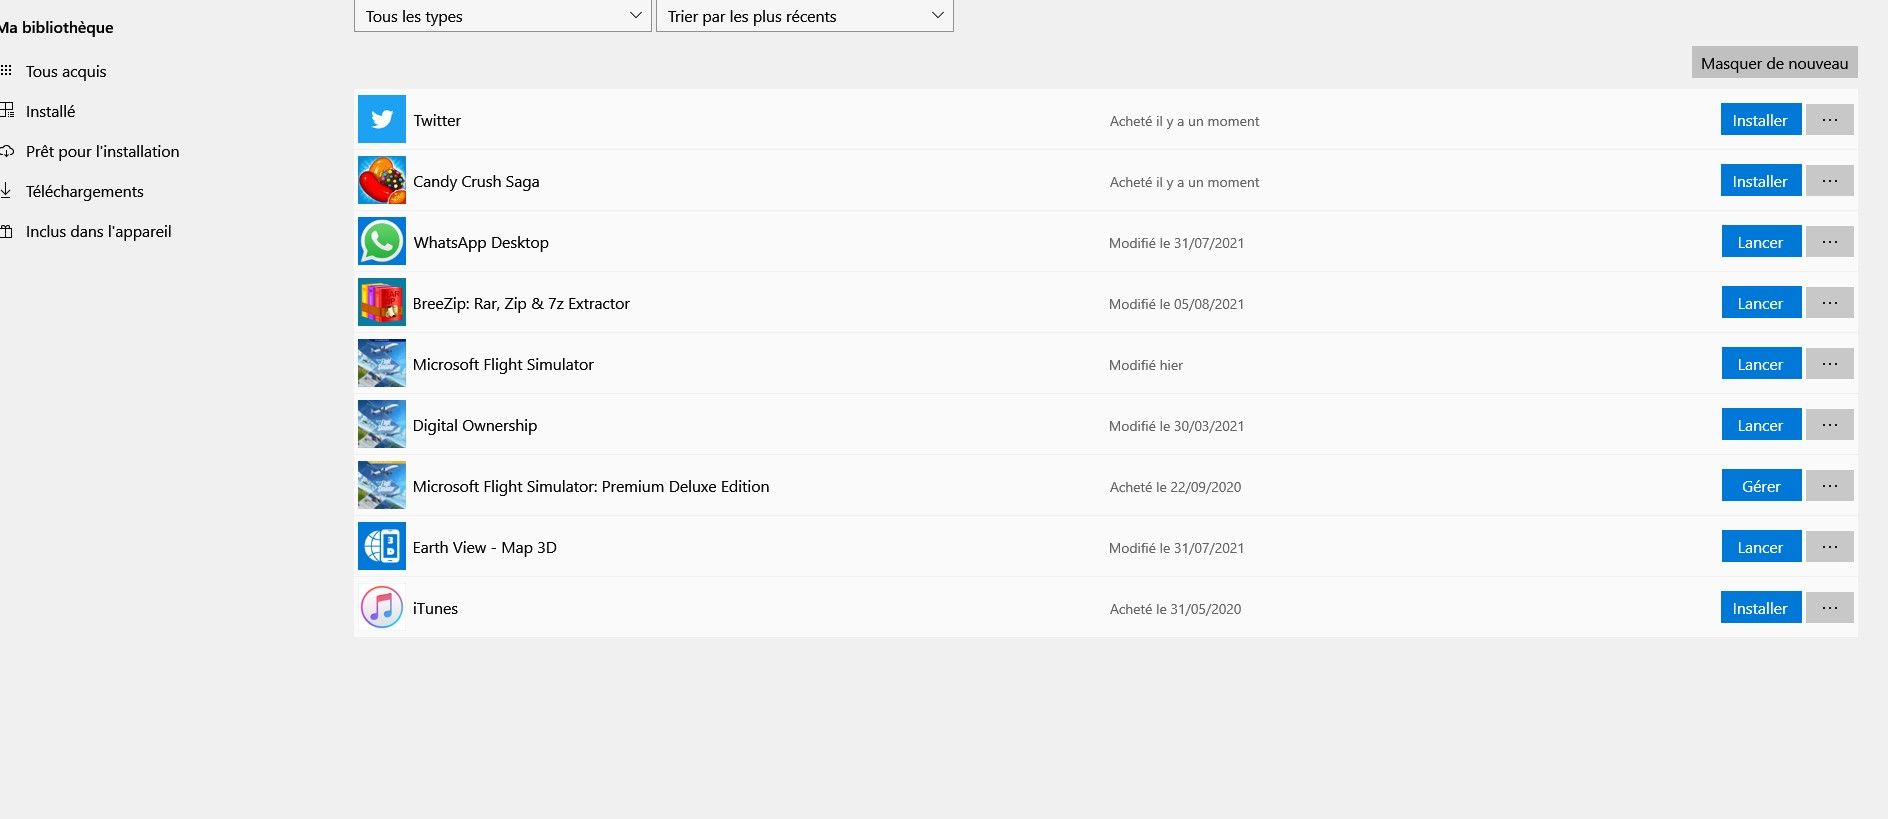Launch Digital Ownership

tap(1761, 425)
